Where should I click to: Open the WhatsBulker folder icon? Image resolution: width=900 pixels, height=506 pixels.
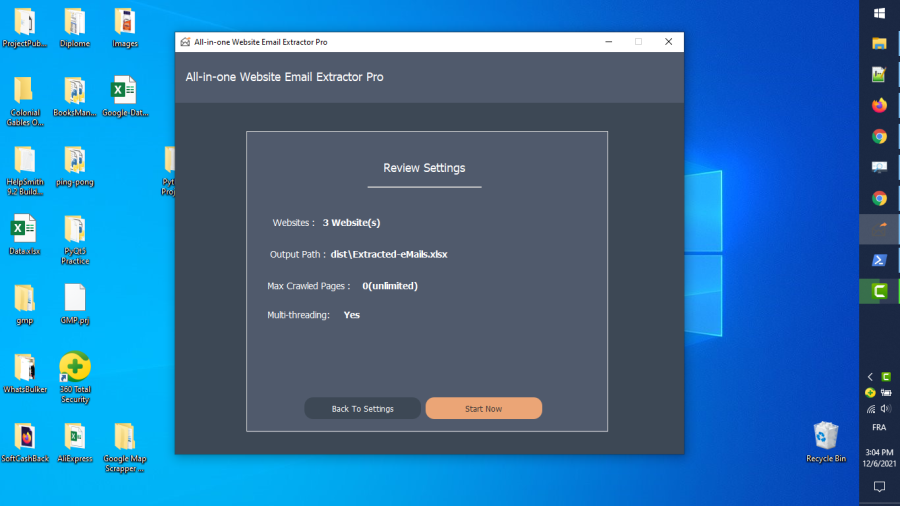[25, 373]
